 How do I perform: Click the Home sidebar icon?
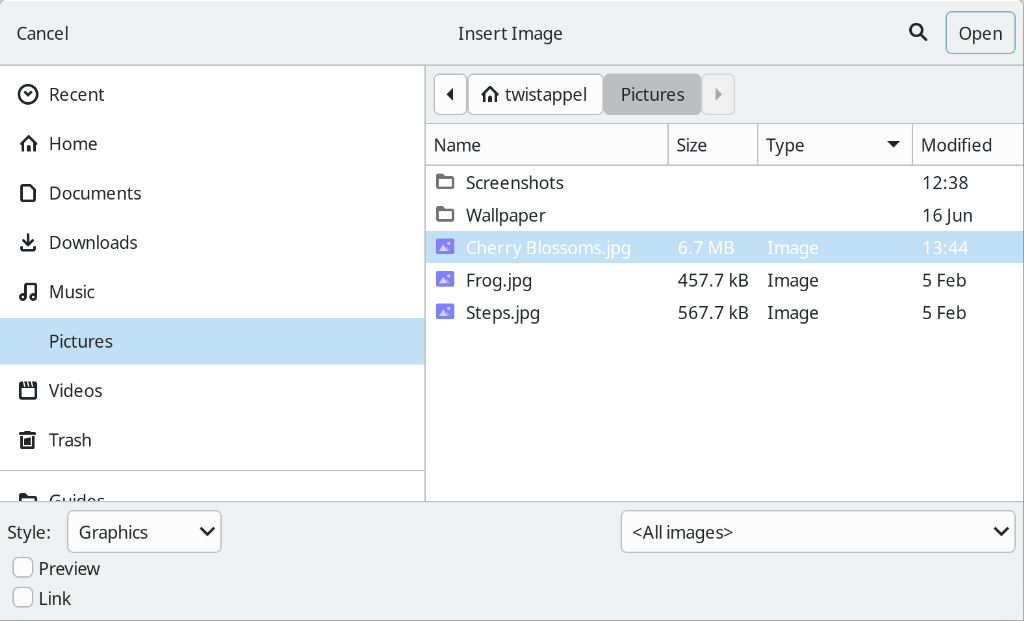coord(27,143)
